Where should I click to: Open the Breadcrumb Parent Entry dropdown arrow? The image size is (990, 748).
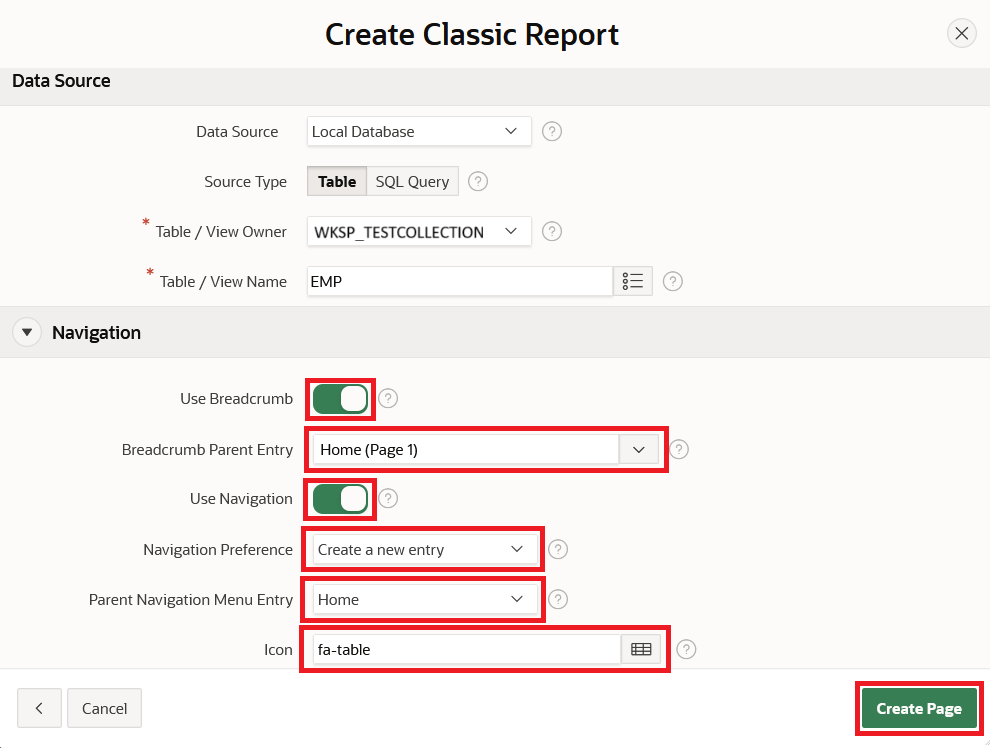pyautogui.click(x=639, y=449)
